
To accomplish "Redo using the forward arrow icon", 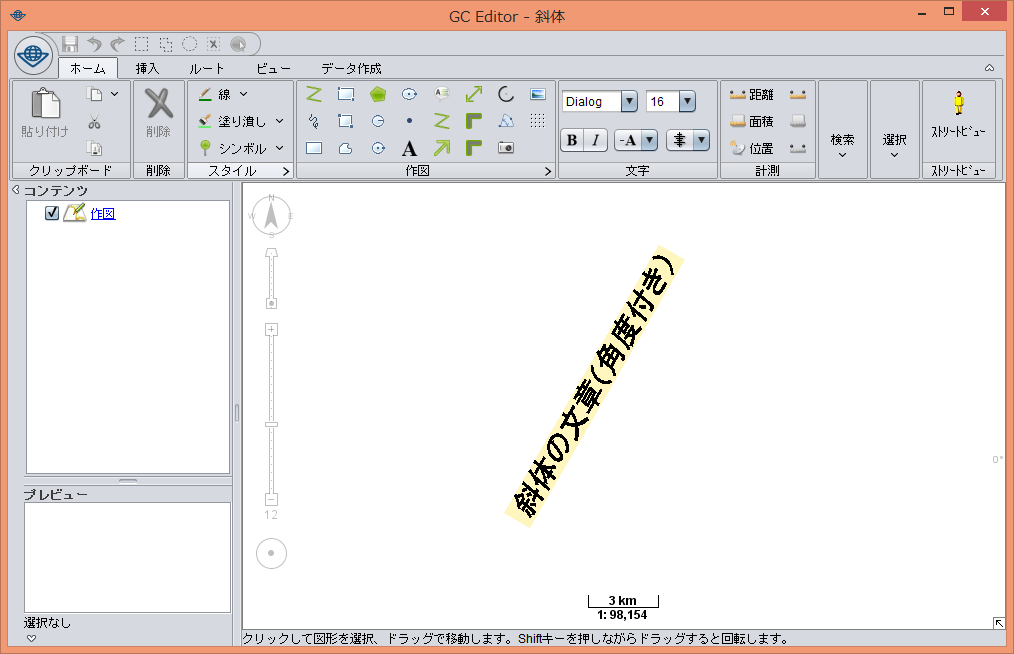I will (x=118, y=44).
